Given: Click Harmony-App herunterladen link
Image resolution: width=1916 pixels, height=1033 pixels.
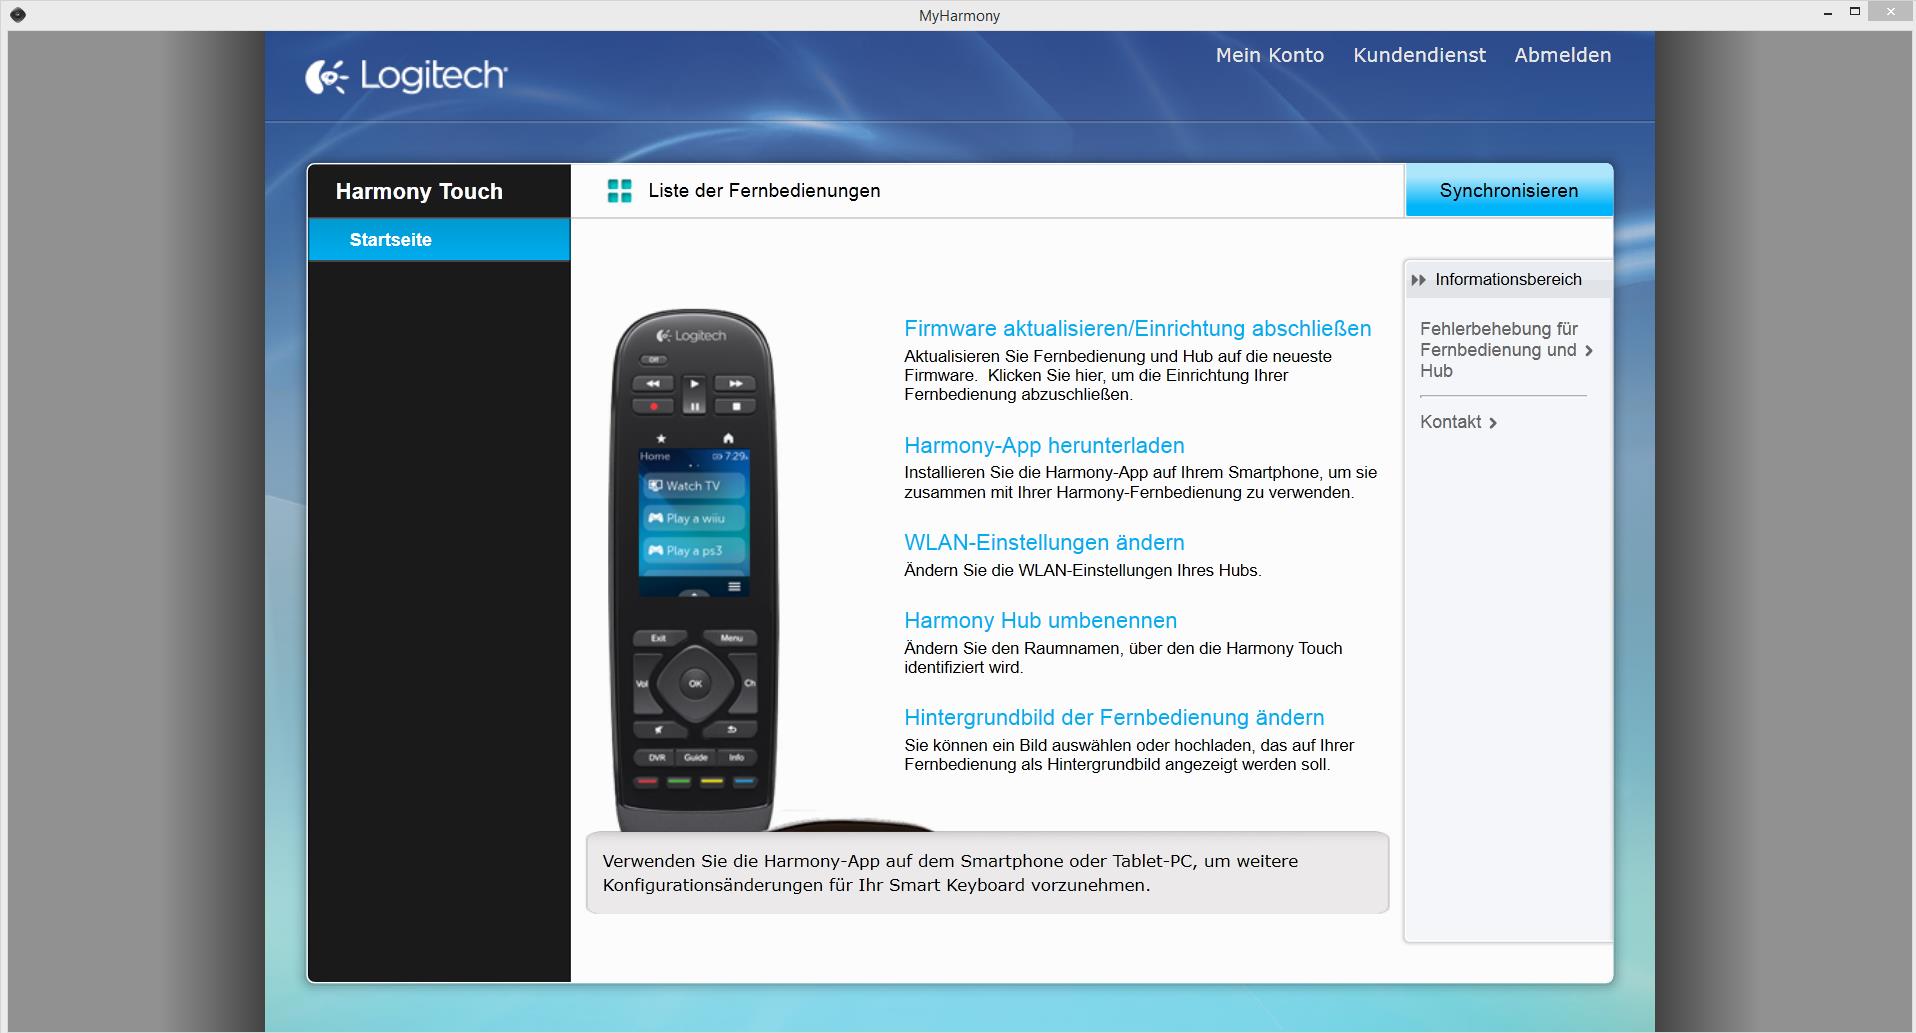Looking at the screenshot, I should tap(1044, 446).
